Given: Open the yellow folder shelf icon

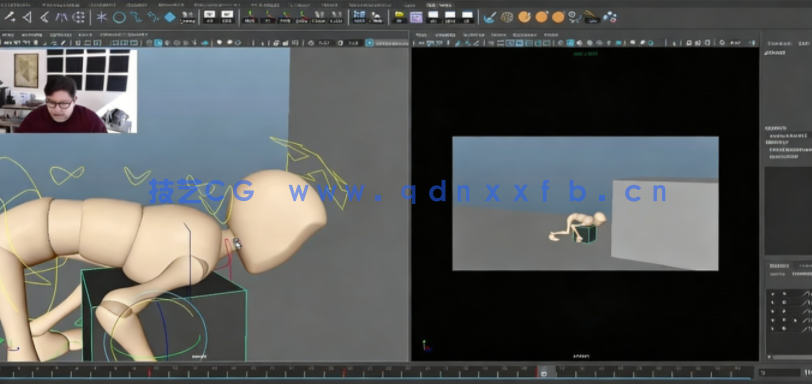Looking at the screenshot, I should (399, 18).
